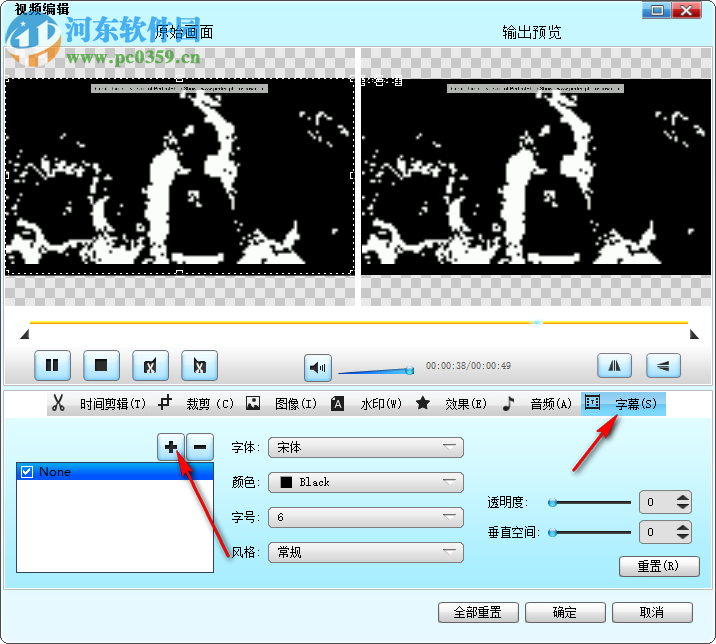Click the timeline end trim marker
This screenshot has height=644, width=716.
pos(694,334)
